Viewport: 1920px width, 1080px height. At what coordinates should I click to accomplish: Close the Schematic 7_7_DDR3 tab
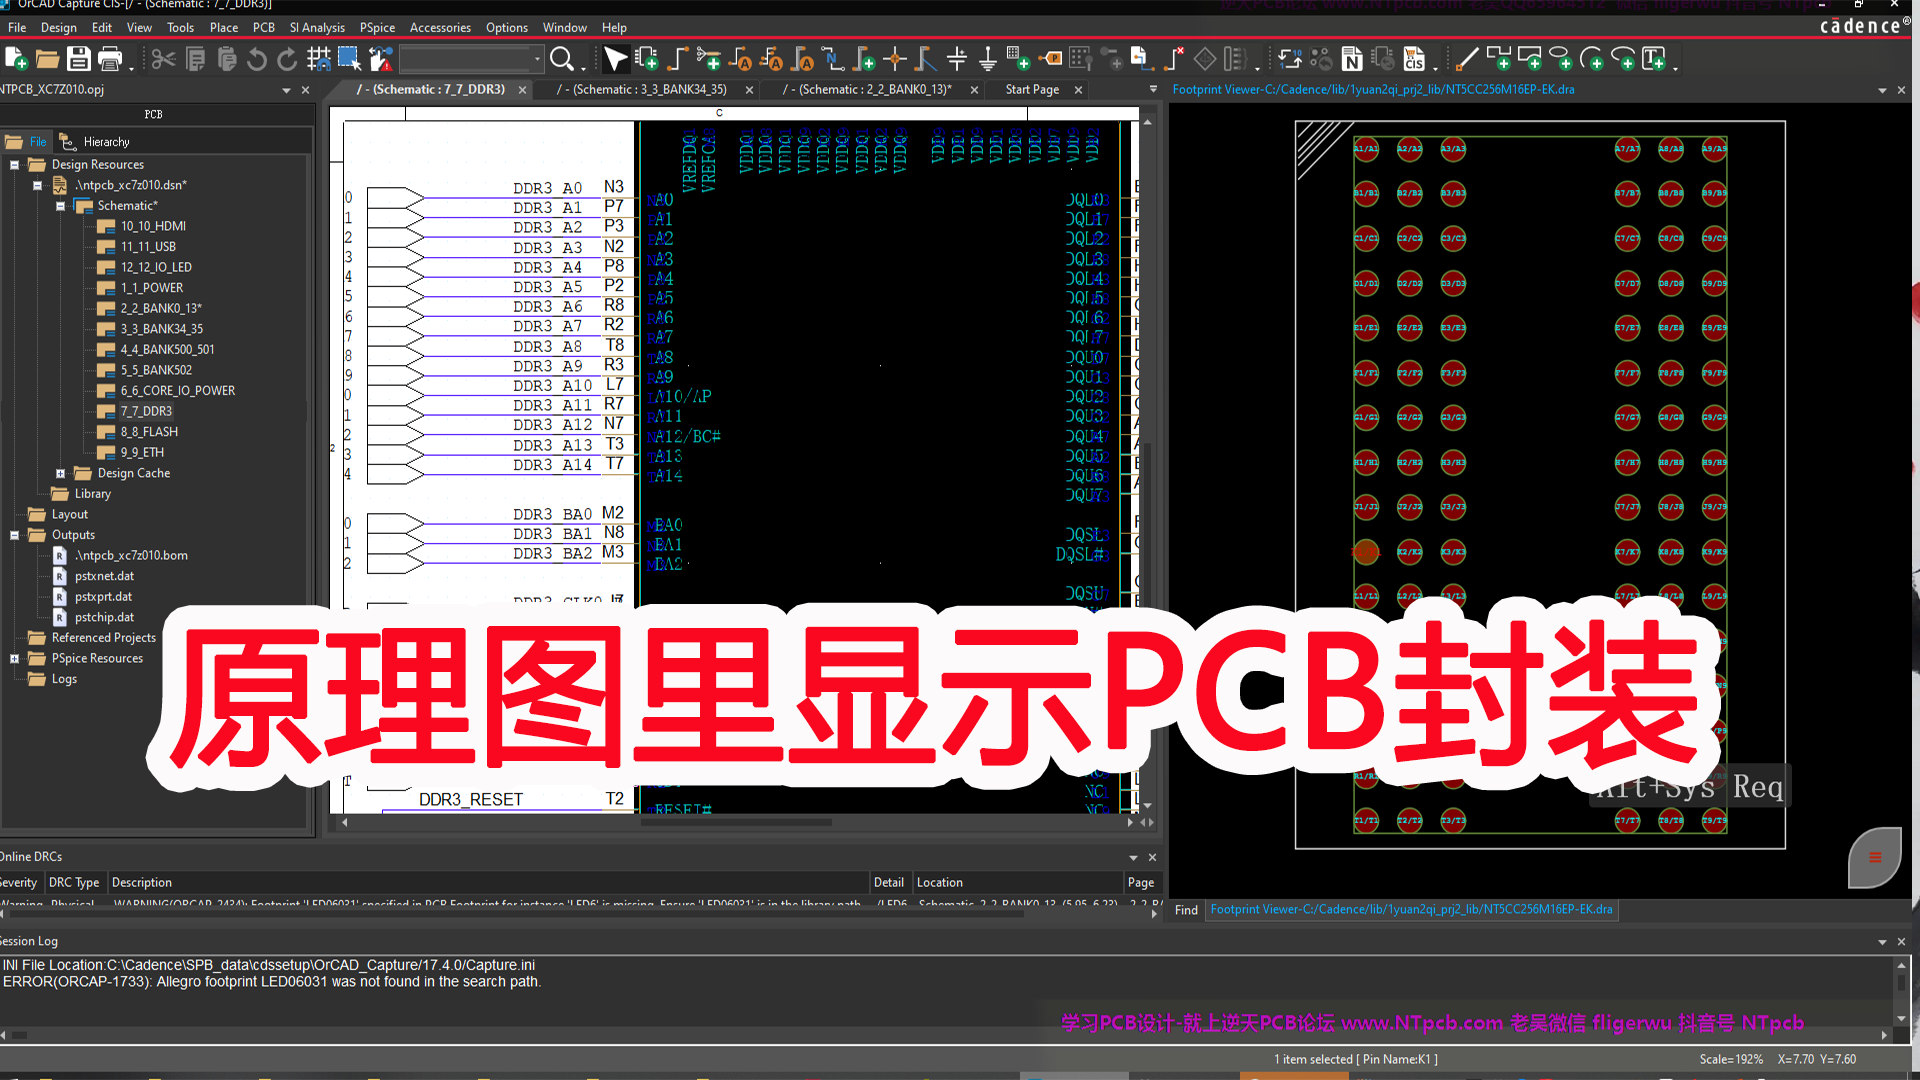[522, 90]
